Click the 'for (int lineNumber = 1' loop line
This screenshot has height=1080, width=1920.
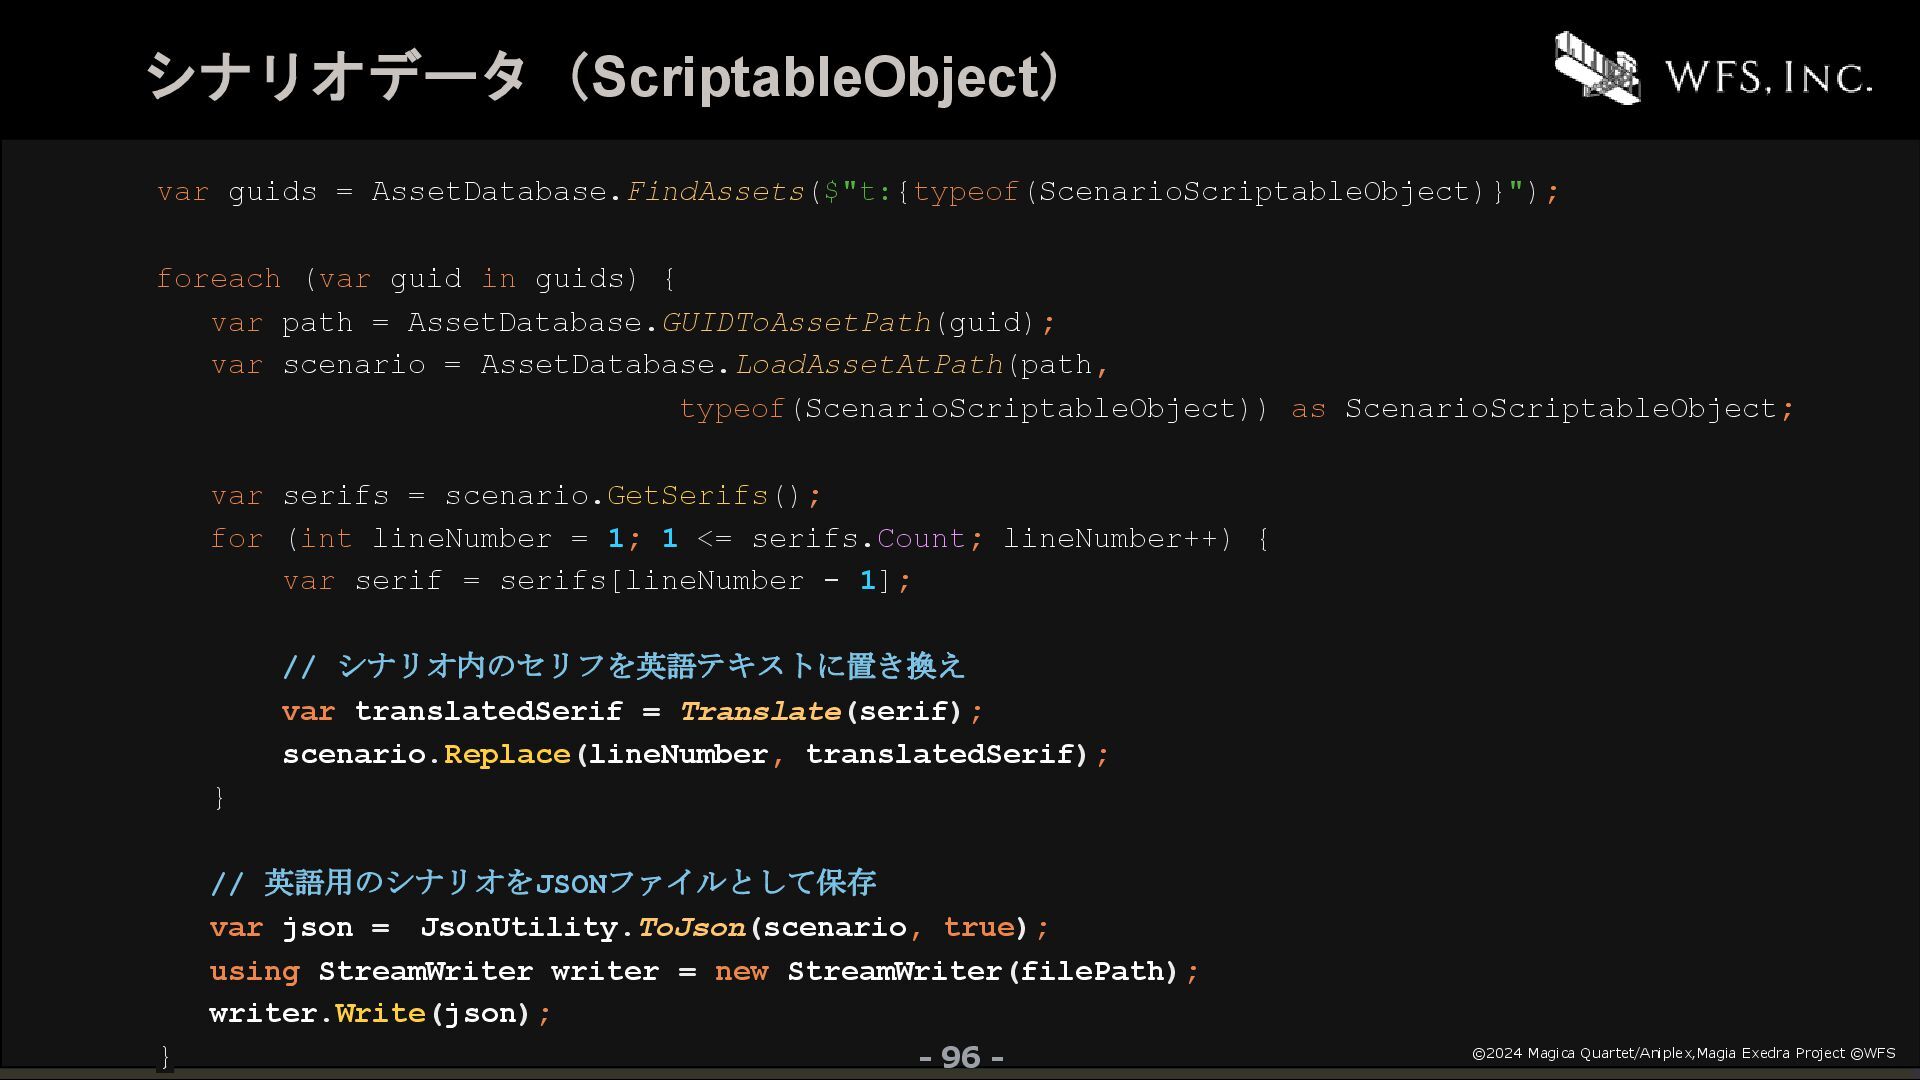coord(740,538)
